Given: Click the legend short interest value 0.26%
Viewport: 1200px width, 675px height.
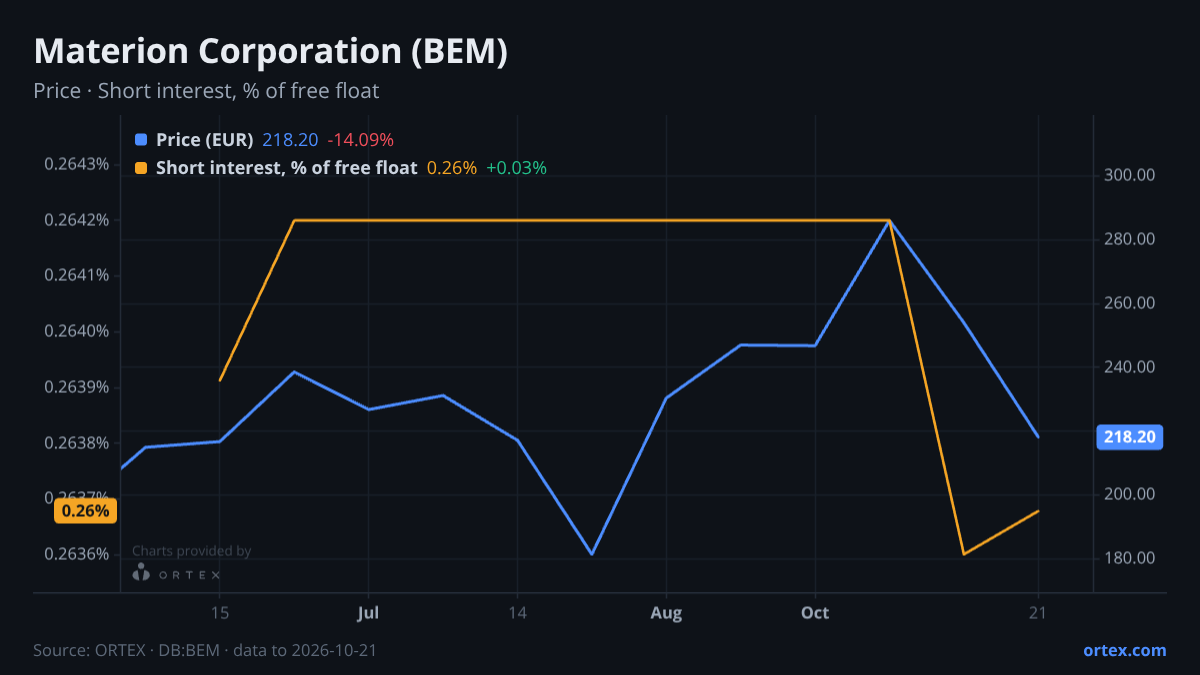Looking at the screenshot, I should (x=452, y=168).
